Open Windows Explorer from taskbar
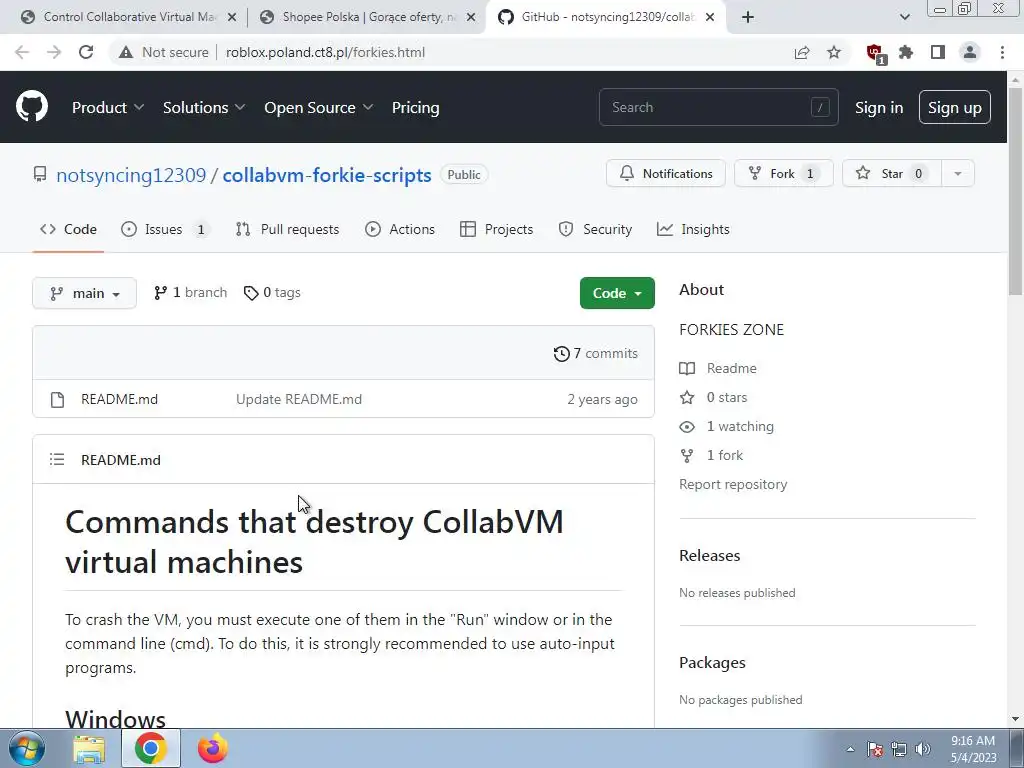The image size is (1024, 768). [x=89, y=748]
